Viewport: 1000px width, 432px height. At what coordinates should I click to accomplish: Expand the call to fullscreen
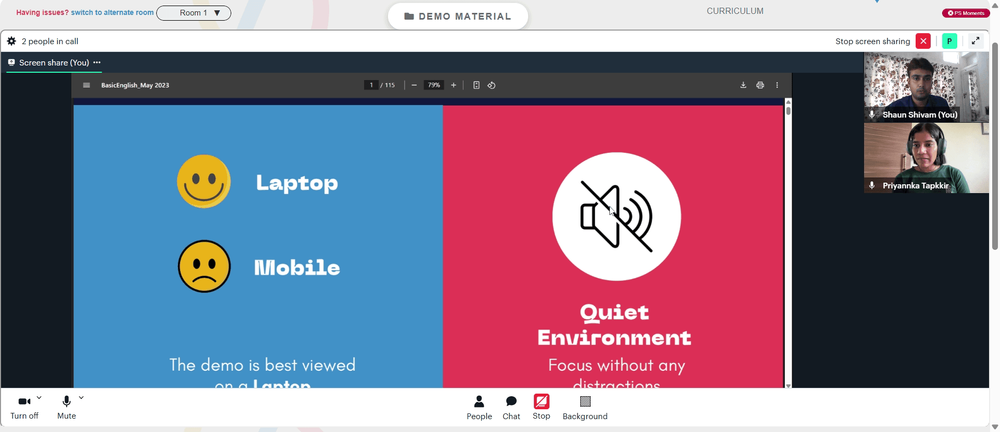tap(975, 41)
